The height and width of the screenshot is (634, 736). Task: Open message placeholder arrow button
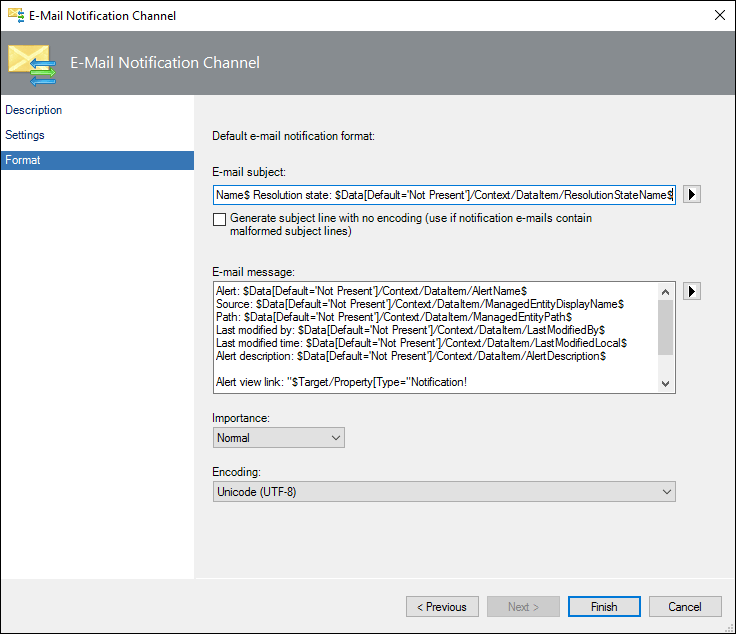(691, 291)
